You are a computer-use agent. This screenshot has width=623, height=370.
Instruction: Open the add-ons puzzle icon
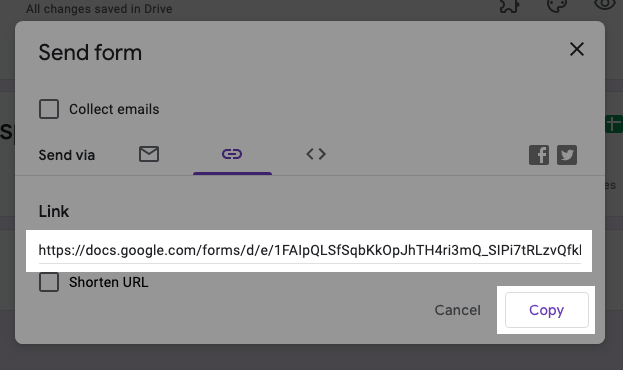click(510, 6)
